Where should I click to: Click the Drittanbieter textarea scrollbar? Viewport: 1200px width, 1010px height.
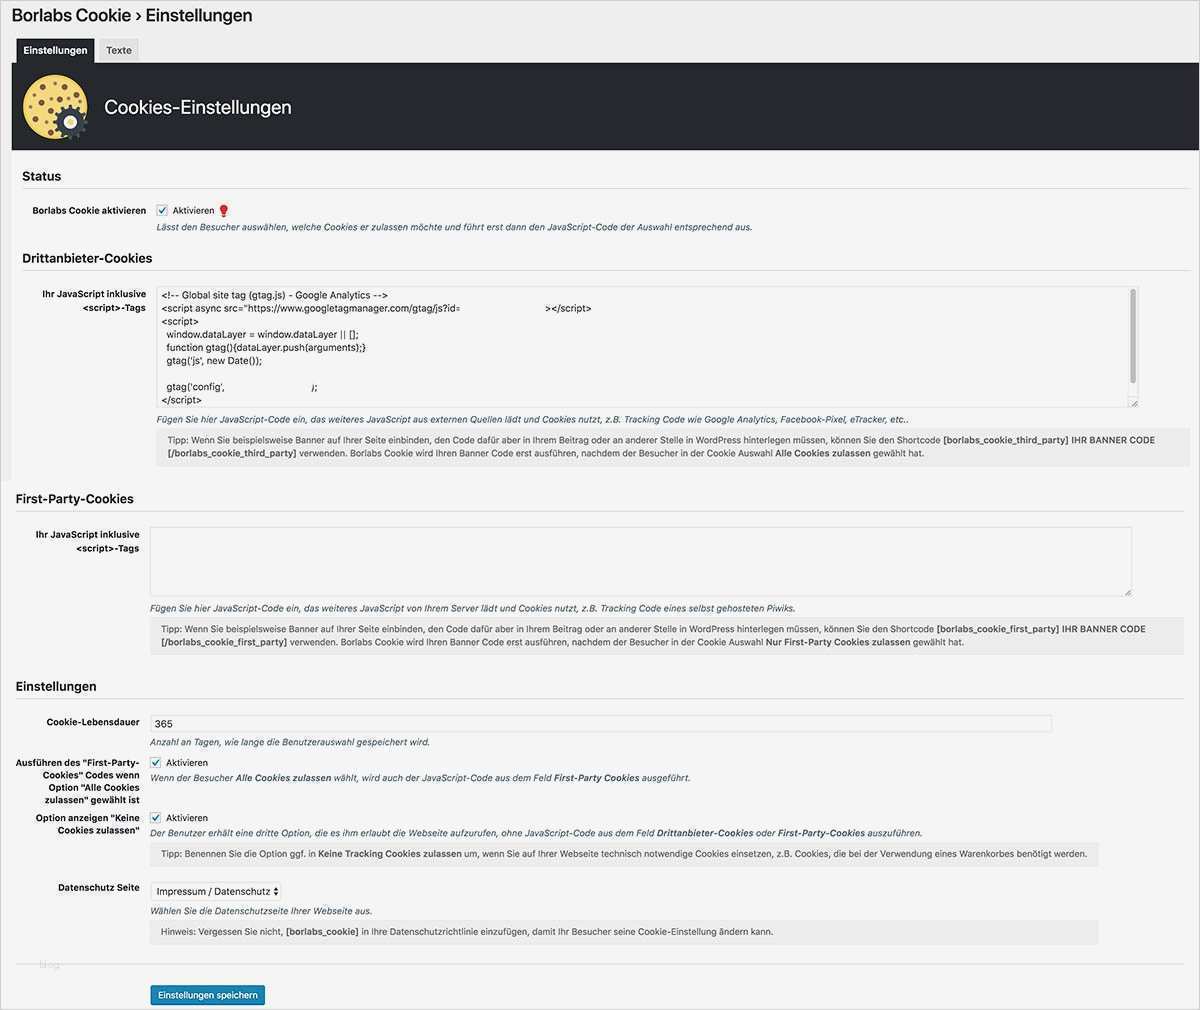pos(1132,337)
